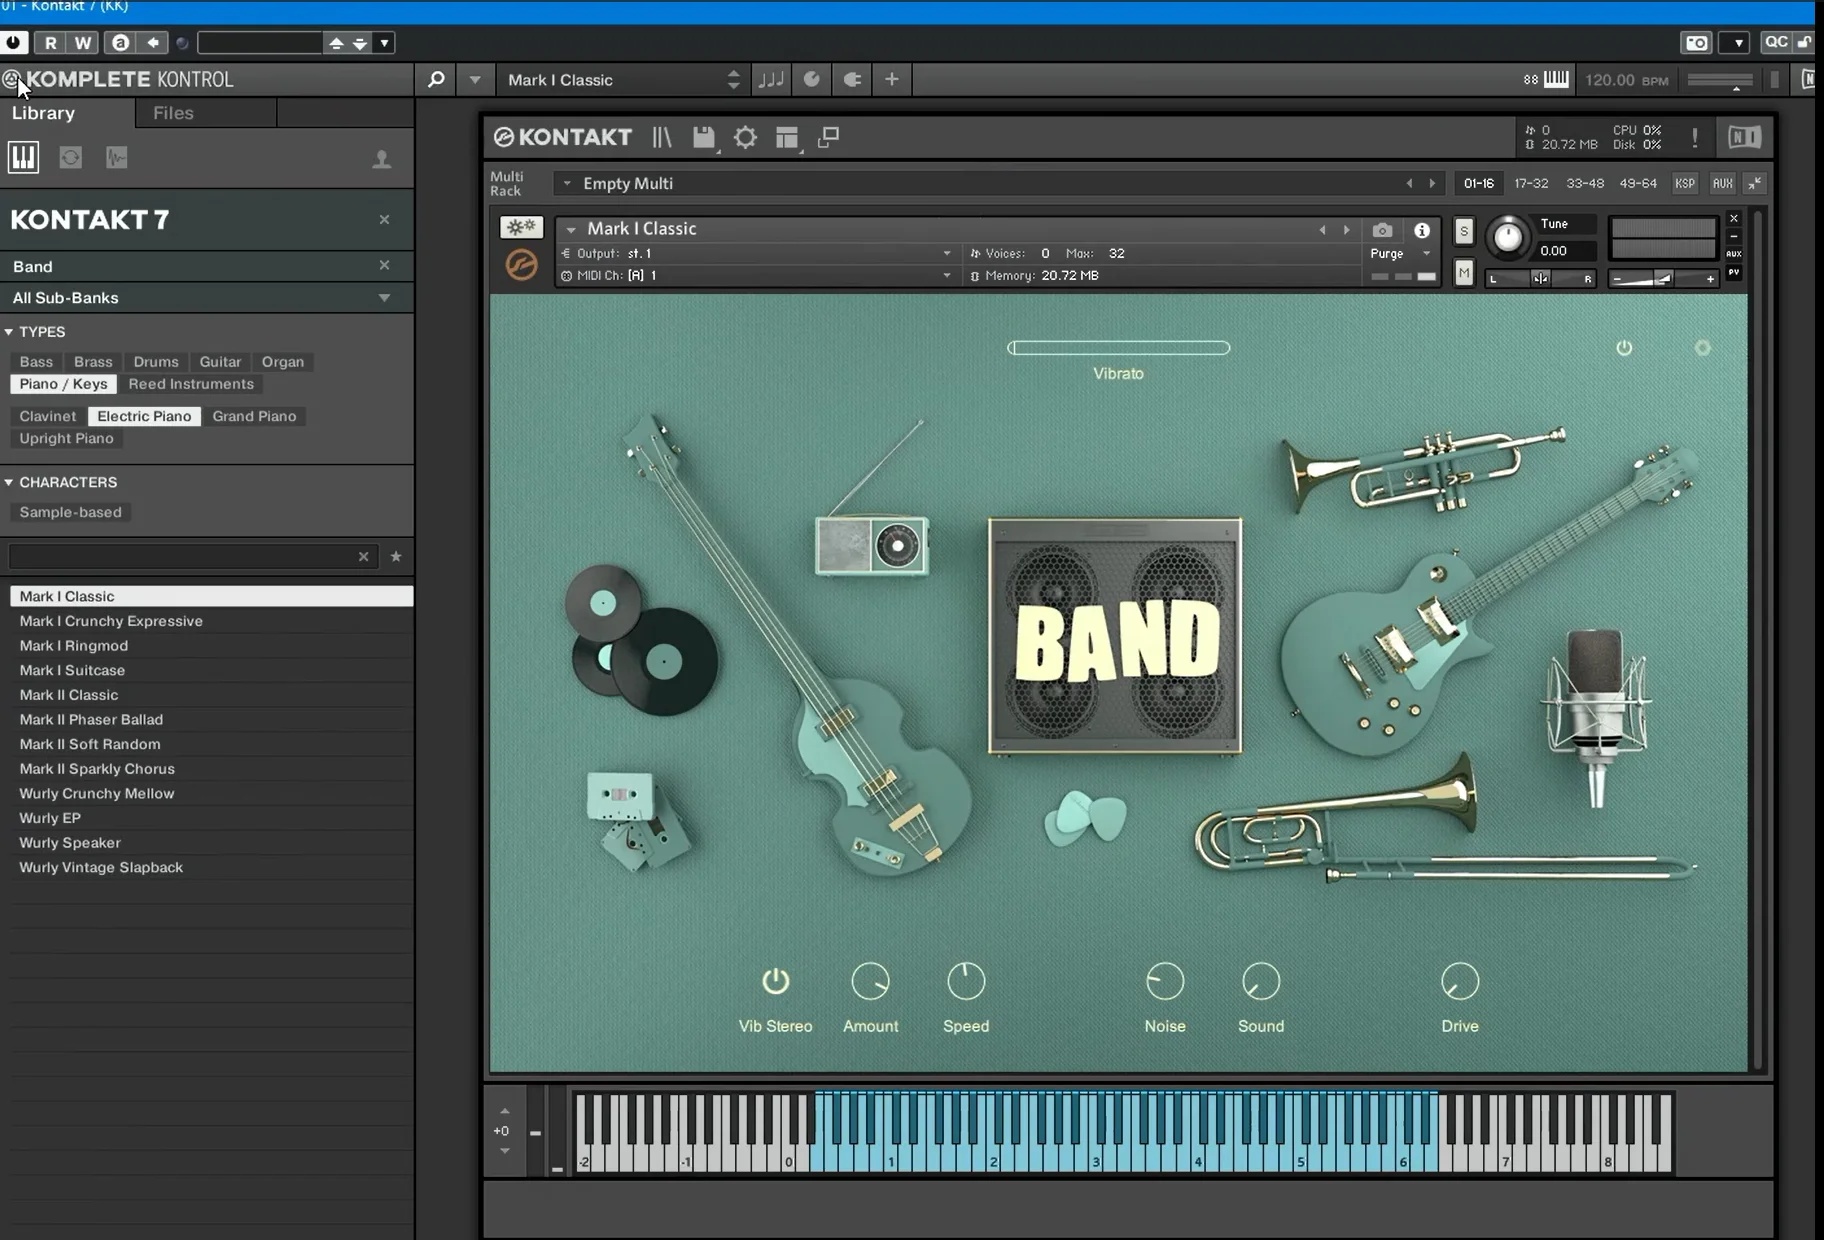Click the Kontakt warning exclamation icon
The height and width of the screenshot is (1240, 1824).
tap(1694, 138)
